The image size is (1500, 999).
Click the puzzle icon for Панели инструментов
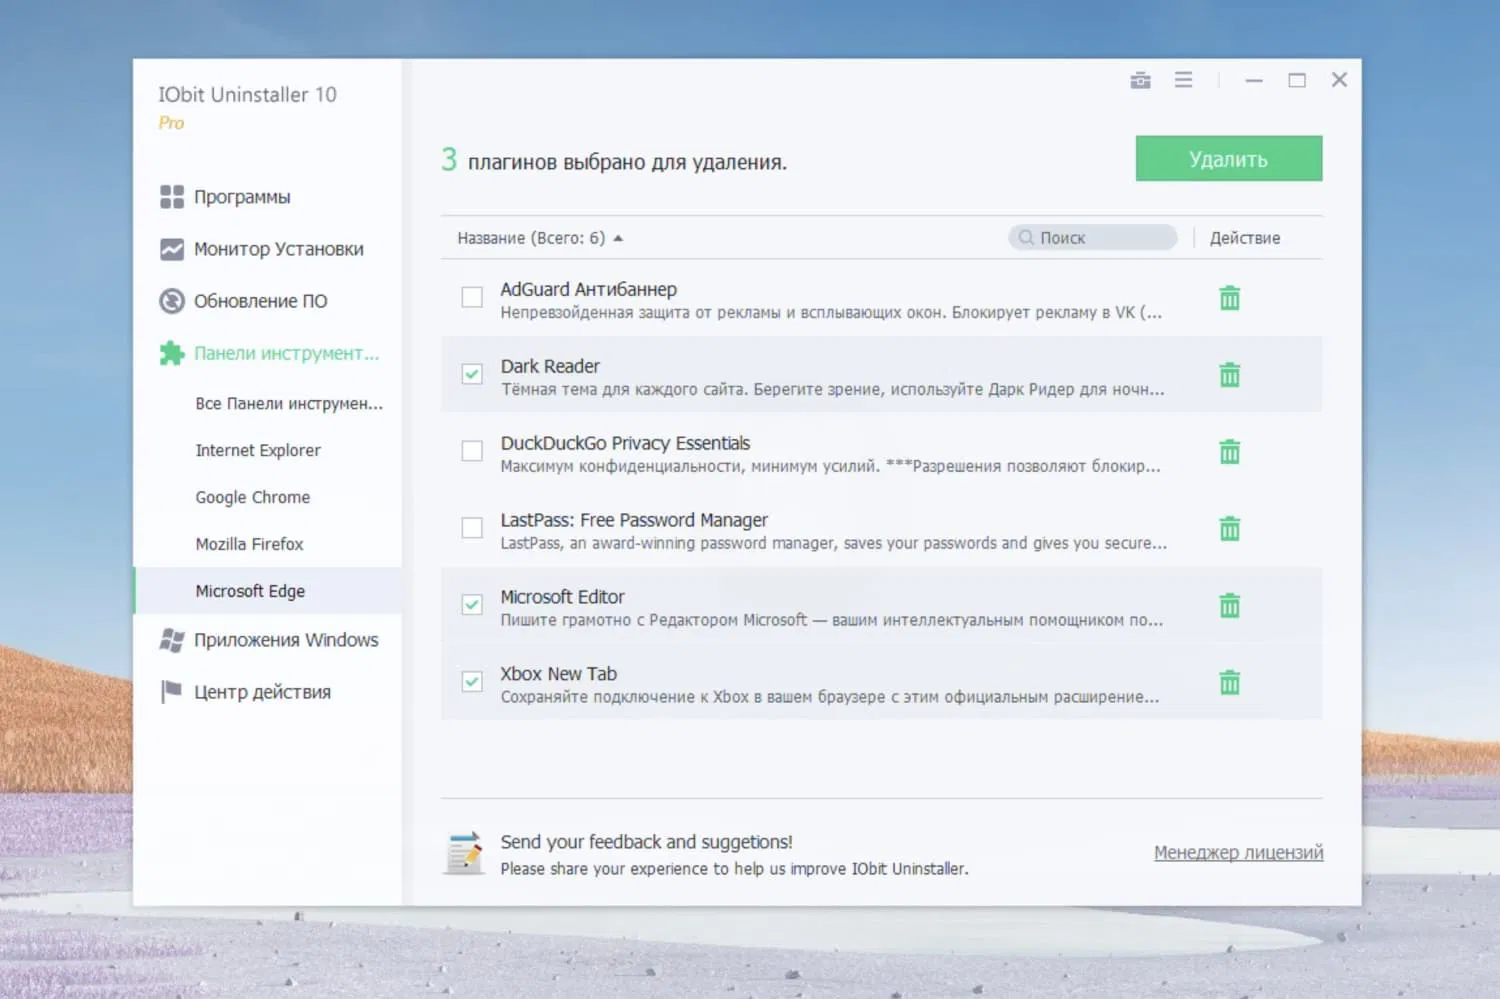click(172, 352)
